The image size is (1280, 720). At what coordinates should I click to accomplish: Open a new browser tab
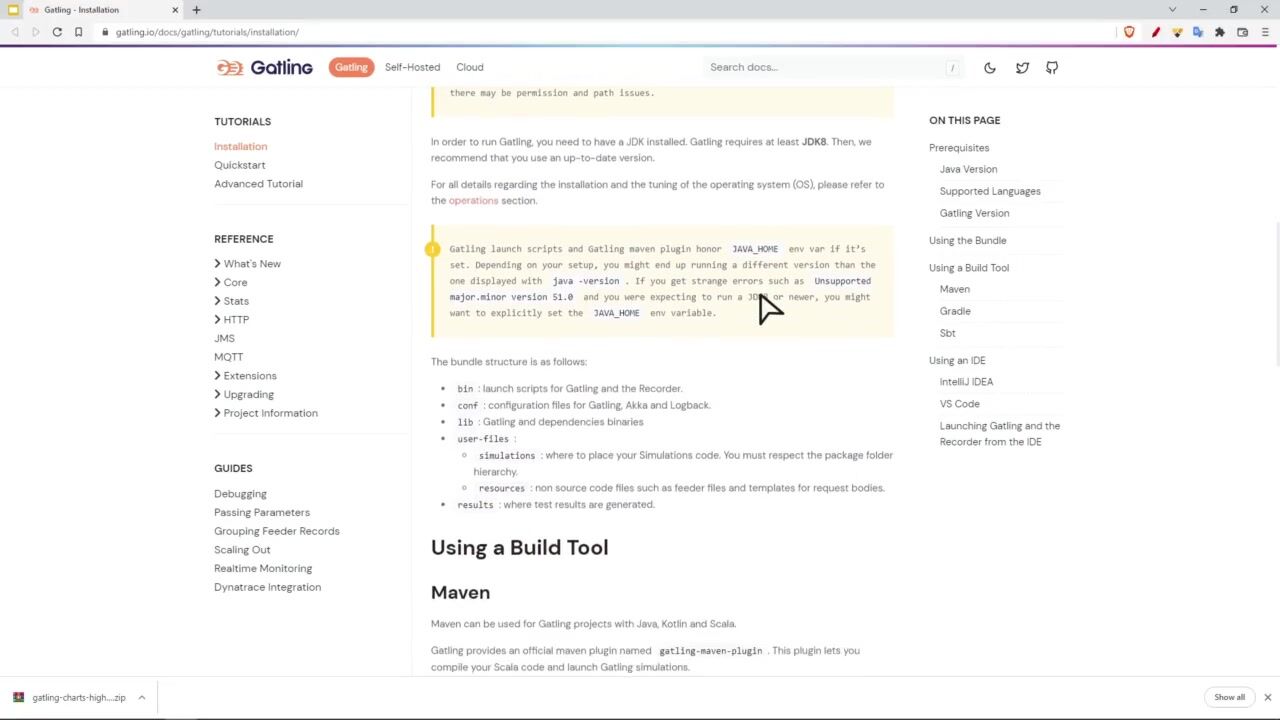point(196,10)
